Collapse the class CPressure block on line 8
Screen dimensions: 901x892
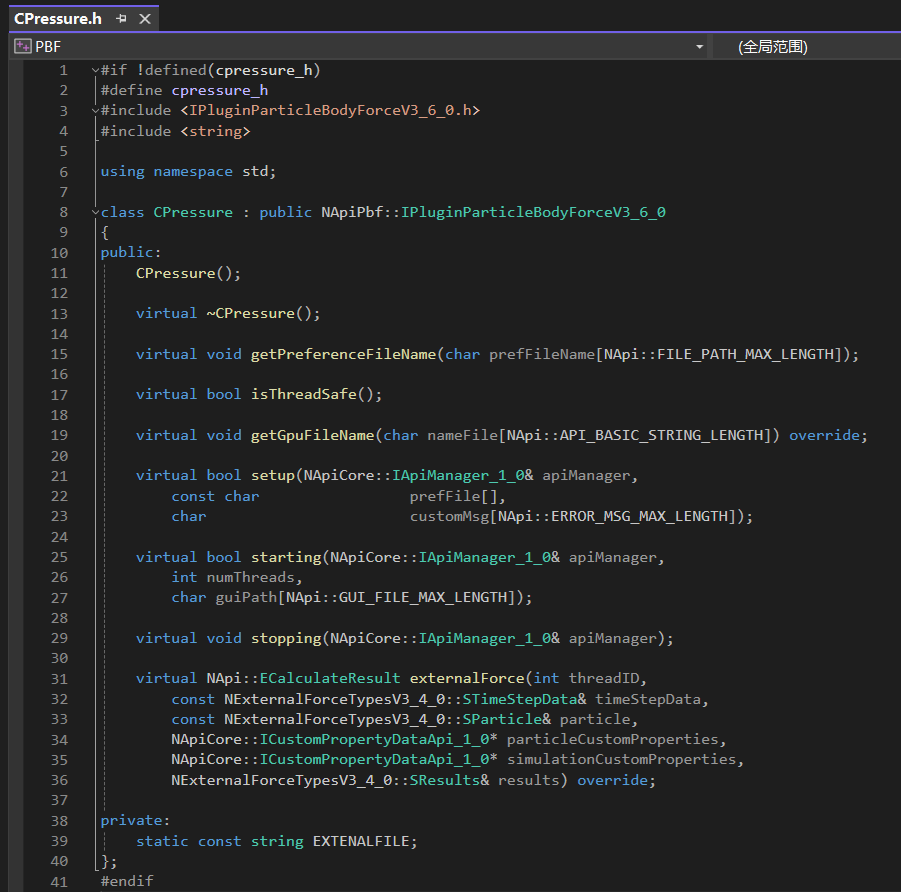tap(95, 212)
